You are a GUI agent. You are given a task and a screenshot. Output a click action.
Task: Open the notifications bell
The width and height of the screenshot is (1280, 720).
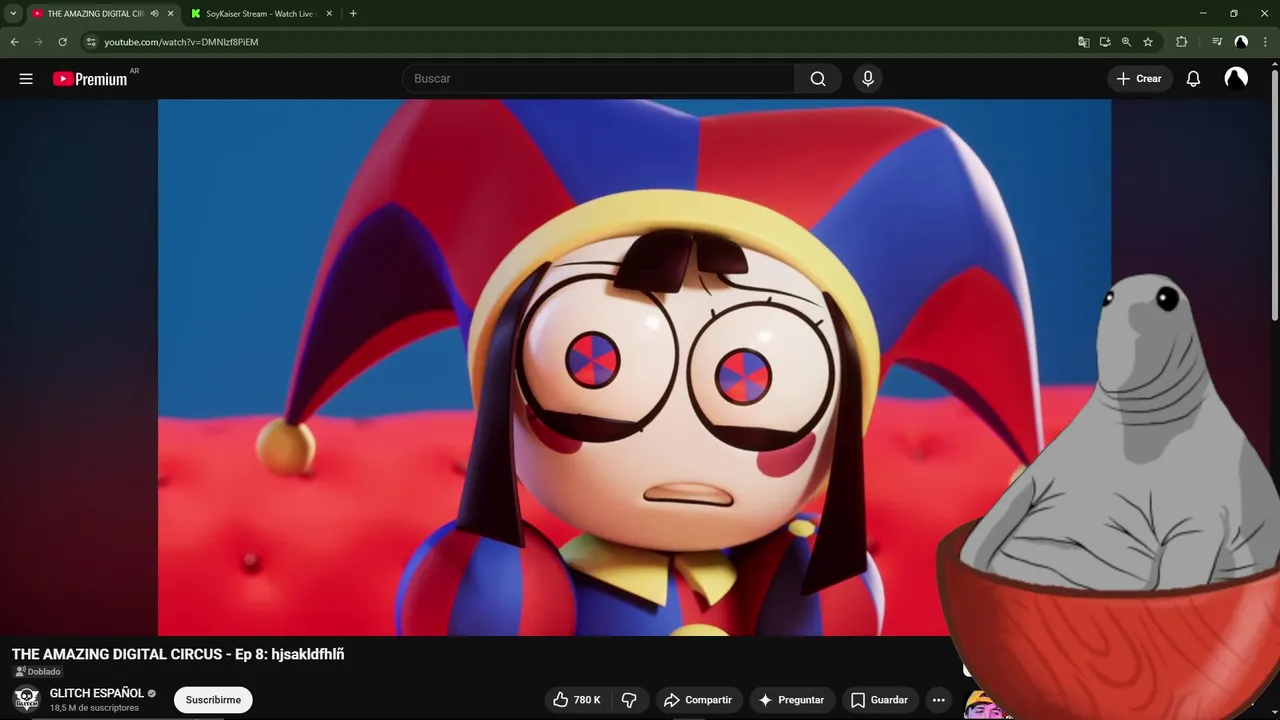click(x=1193, y=79)
